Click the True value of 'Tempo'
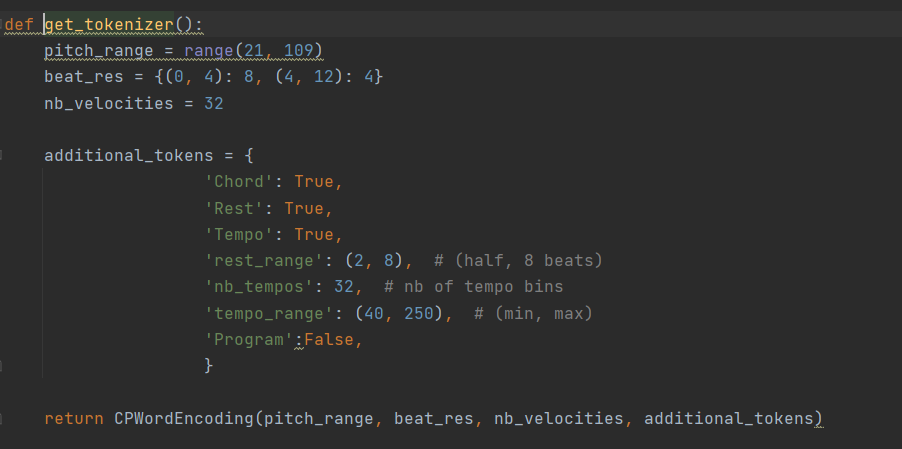 (x=314, y=235)
